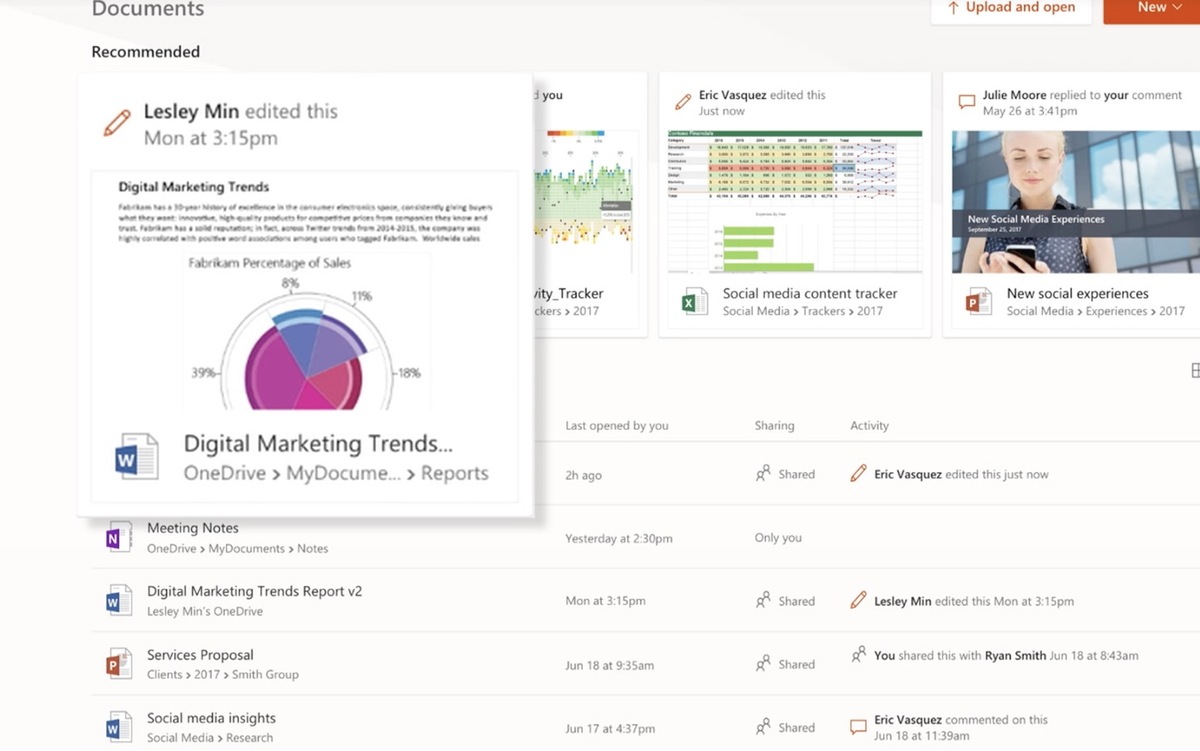1200x751 pixels.
Task: Click the shared people icon in 2h ago row
Action: (x=763, y=474)
